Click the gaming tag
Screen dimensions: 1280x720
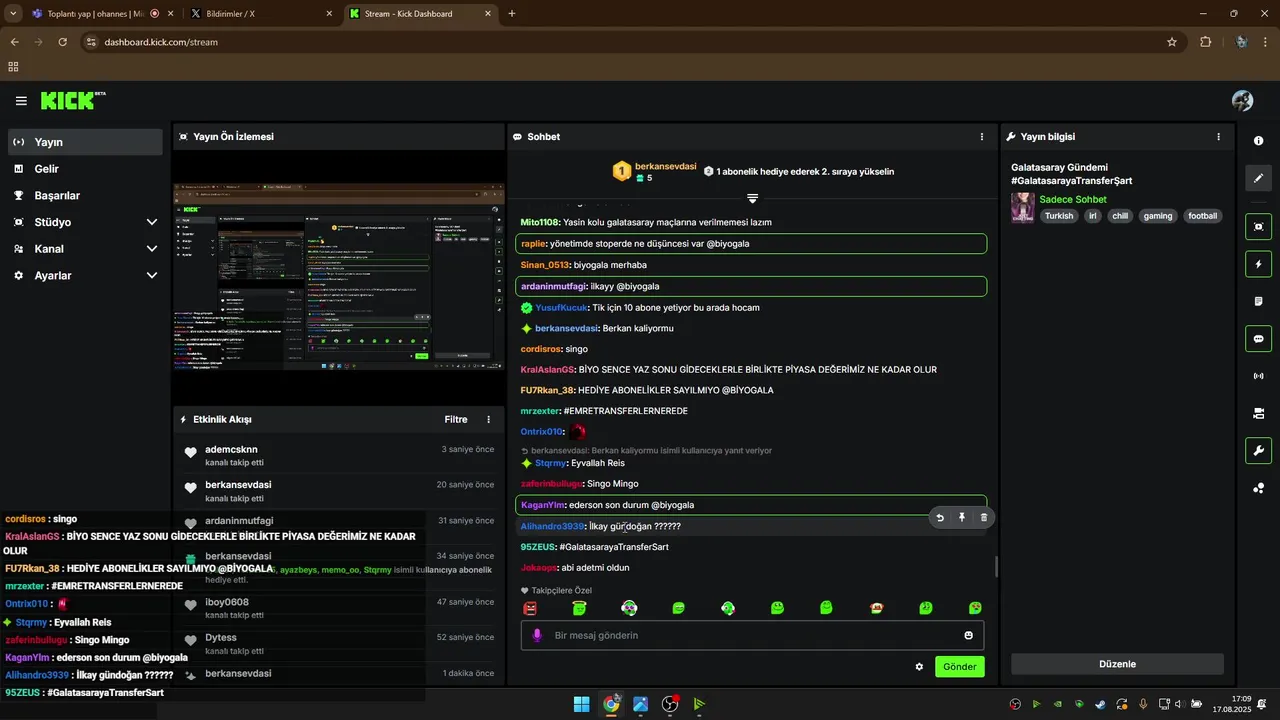(1158, 216)
